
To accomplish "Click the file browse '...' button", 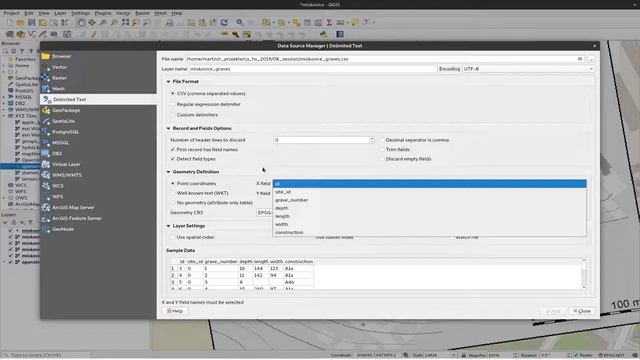I will coord(590,59).
